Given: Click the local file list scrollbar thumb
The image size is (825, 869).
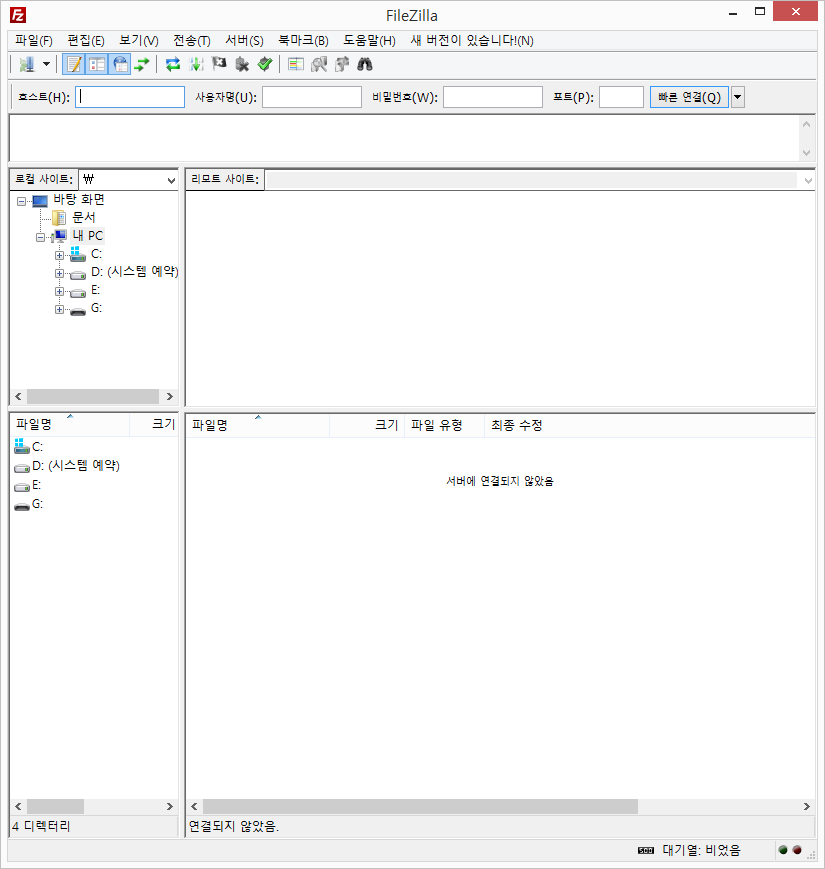Looking at the screenshot, I should pyautogui.click(x=55, y=806).
